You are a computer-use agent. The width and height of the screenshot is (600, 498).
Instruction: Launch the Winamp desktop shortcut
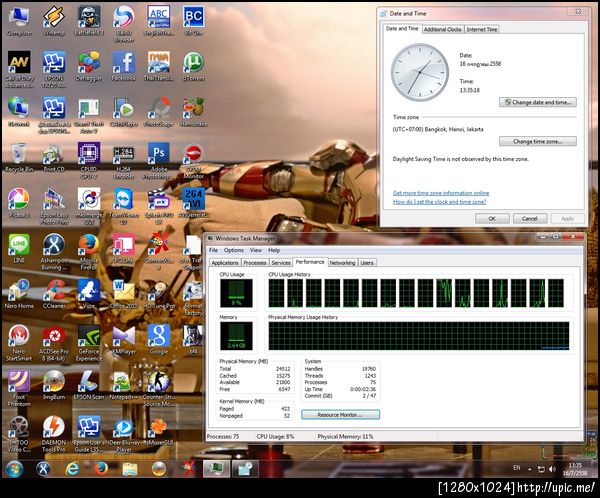pyautogui.click(x=54, y=21)
